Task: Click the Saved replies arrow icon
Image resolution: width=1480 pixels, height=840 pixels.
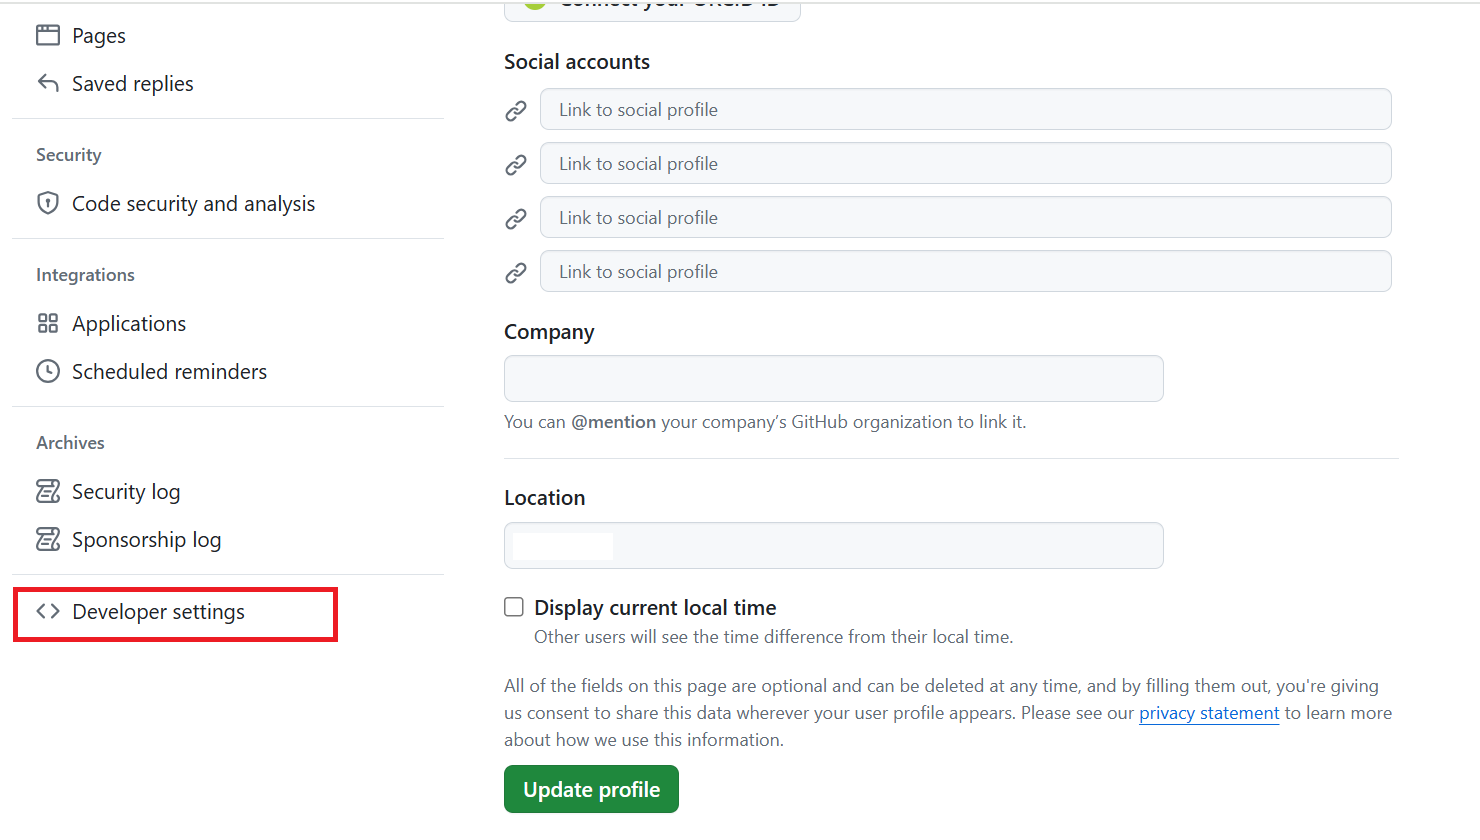Action: (48, 83)
